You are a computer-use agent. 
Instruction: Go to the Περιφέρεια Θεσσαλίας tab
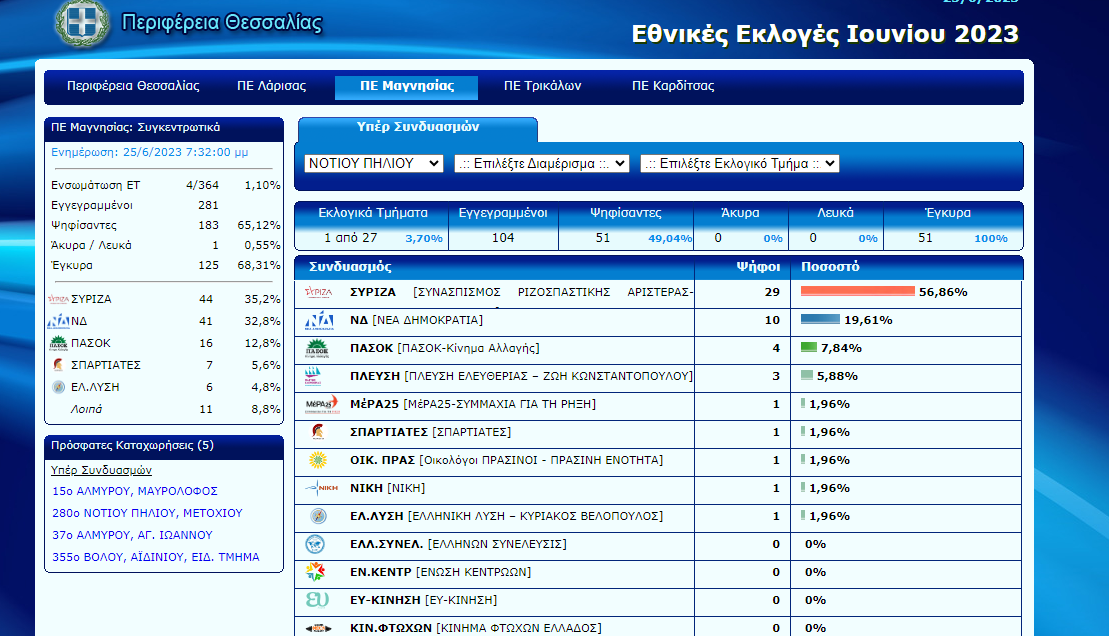point(133,86)
